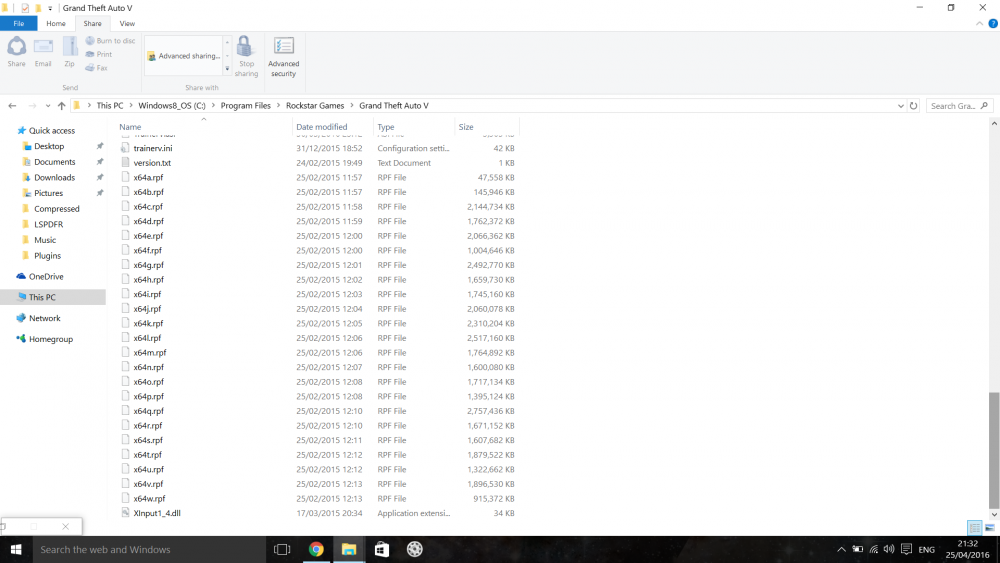This screenshot has width=1000, height=563.
Task: Open Advanced sharing option
Action: tap(184, 56)
